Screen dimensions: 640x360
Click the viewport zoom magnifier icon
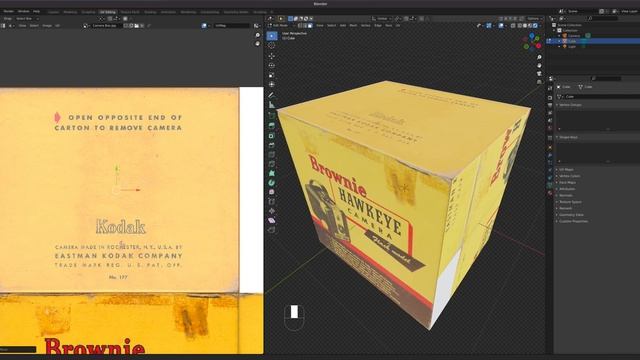[x=539, y=58]
